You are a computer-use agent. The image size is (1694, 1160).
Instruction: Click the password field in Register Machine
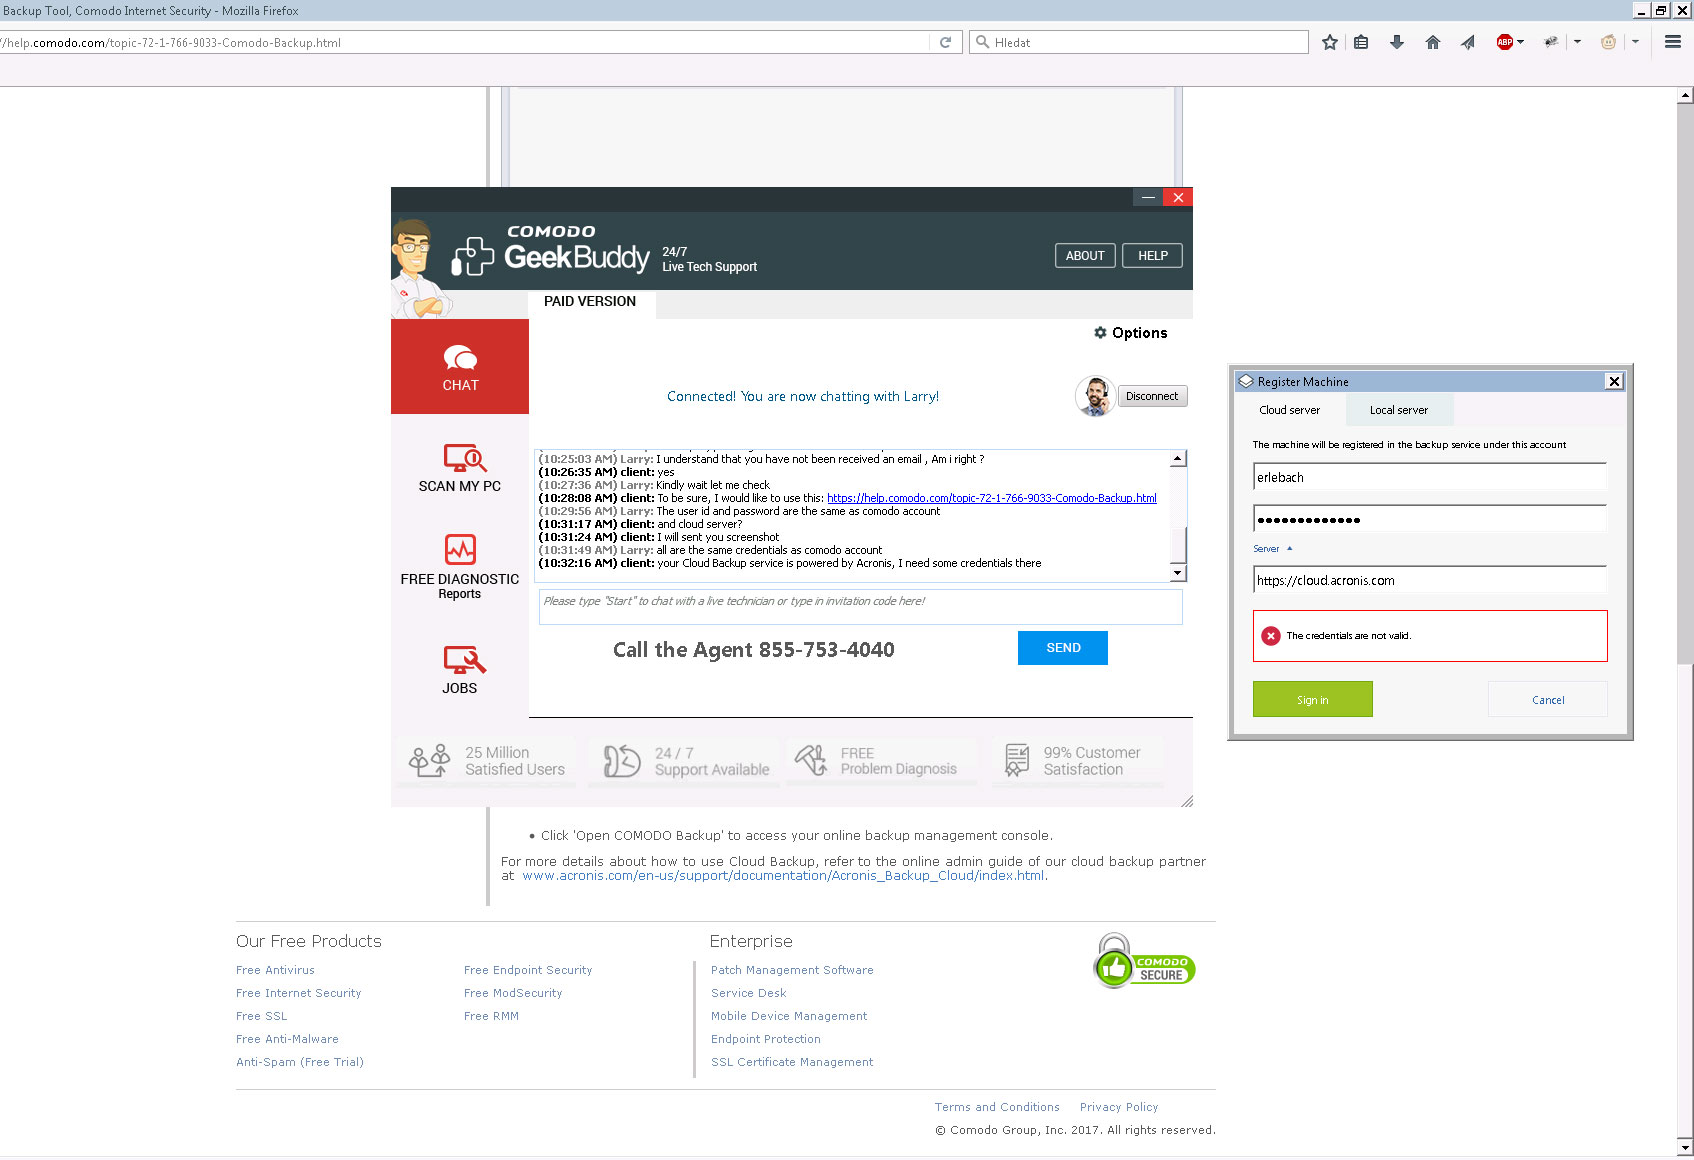1430,519
